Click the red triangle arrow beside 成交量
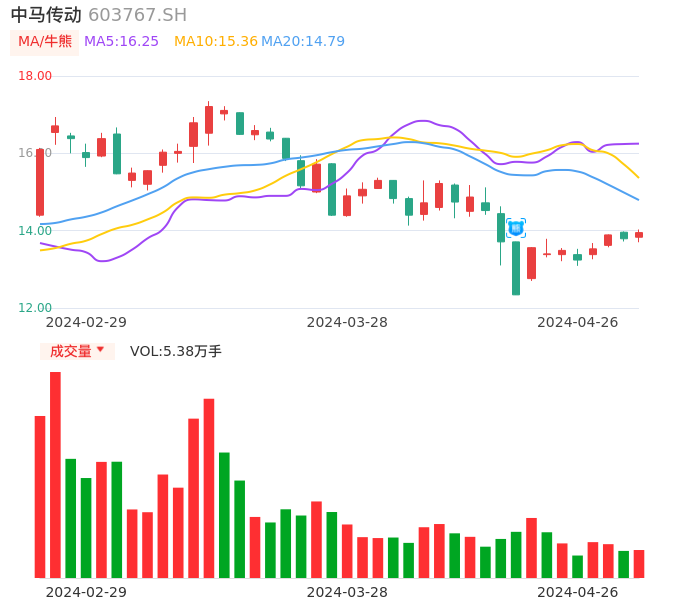This screenshot has width=686, height=606. coord(100,350)
